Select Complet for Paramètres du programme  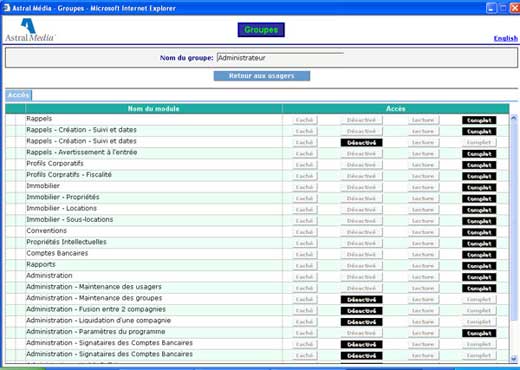pyautogui.click(x=479, y=333)
